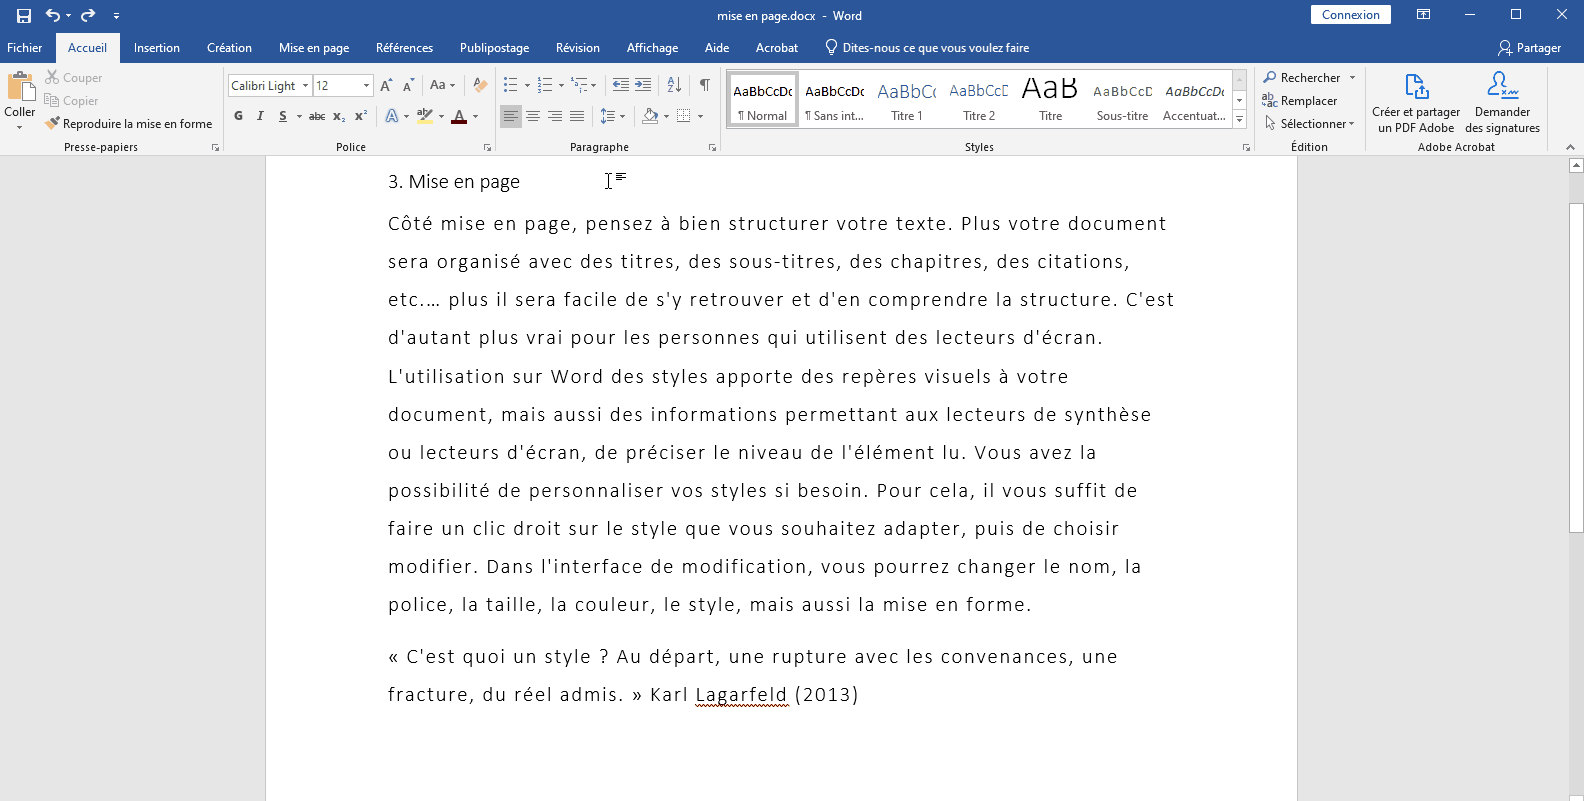Open ribbon display options in the title bar
Screen dimensions: 1584x801
click(x=1423, y=15)
